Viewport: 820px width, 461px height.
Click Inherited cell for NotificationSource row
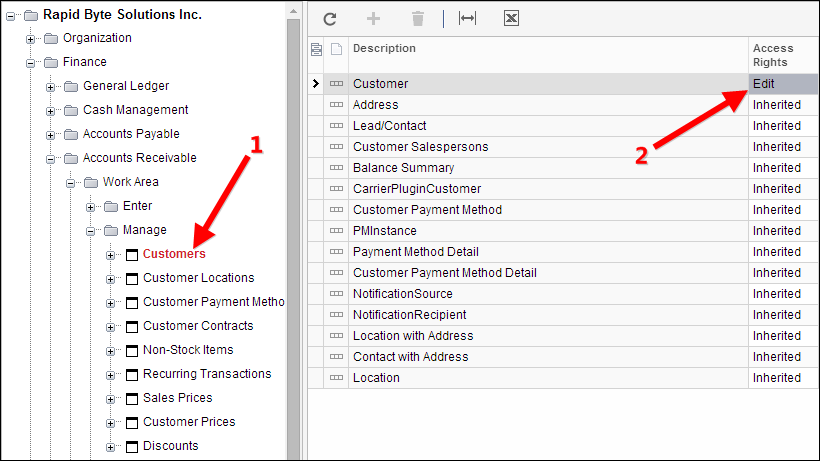[x=783, y=294]
